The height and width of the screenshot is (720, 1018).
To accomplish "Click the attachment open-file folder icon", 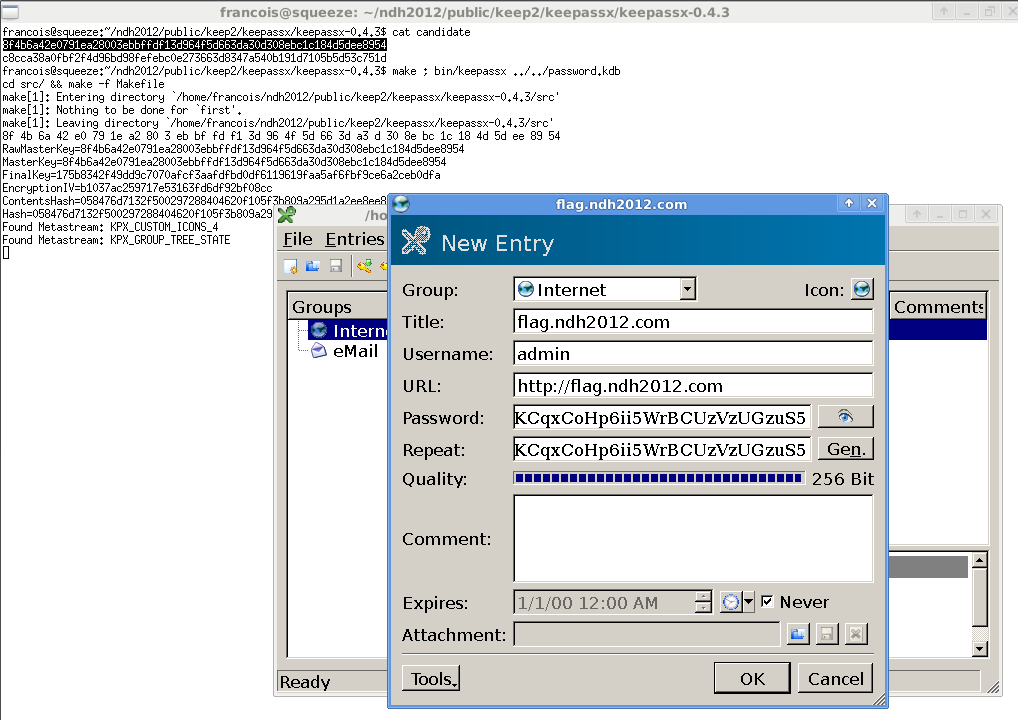I will click(797, 634).
